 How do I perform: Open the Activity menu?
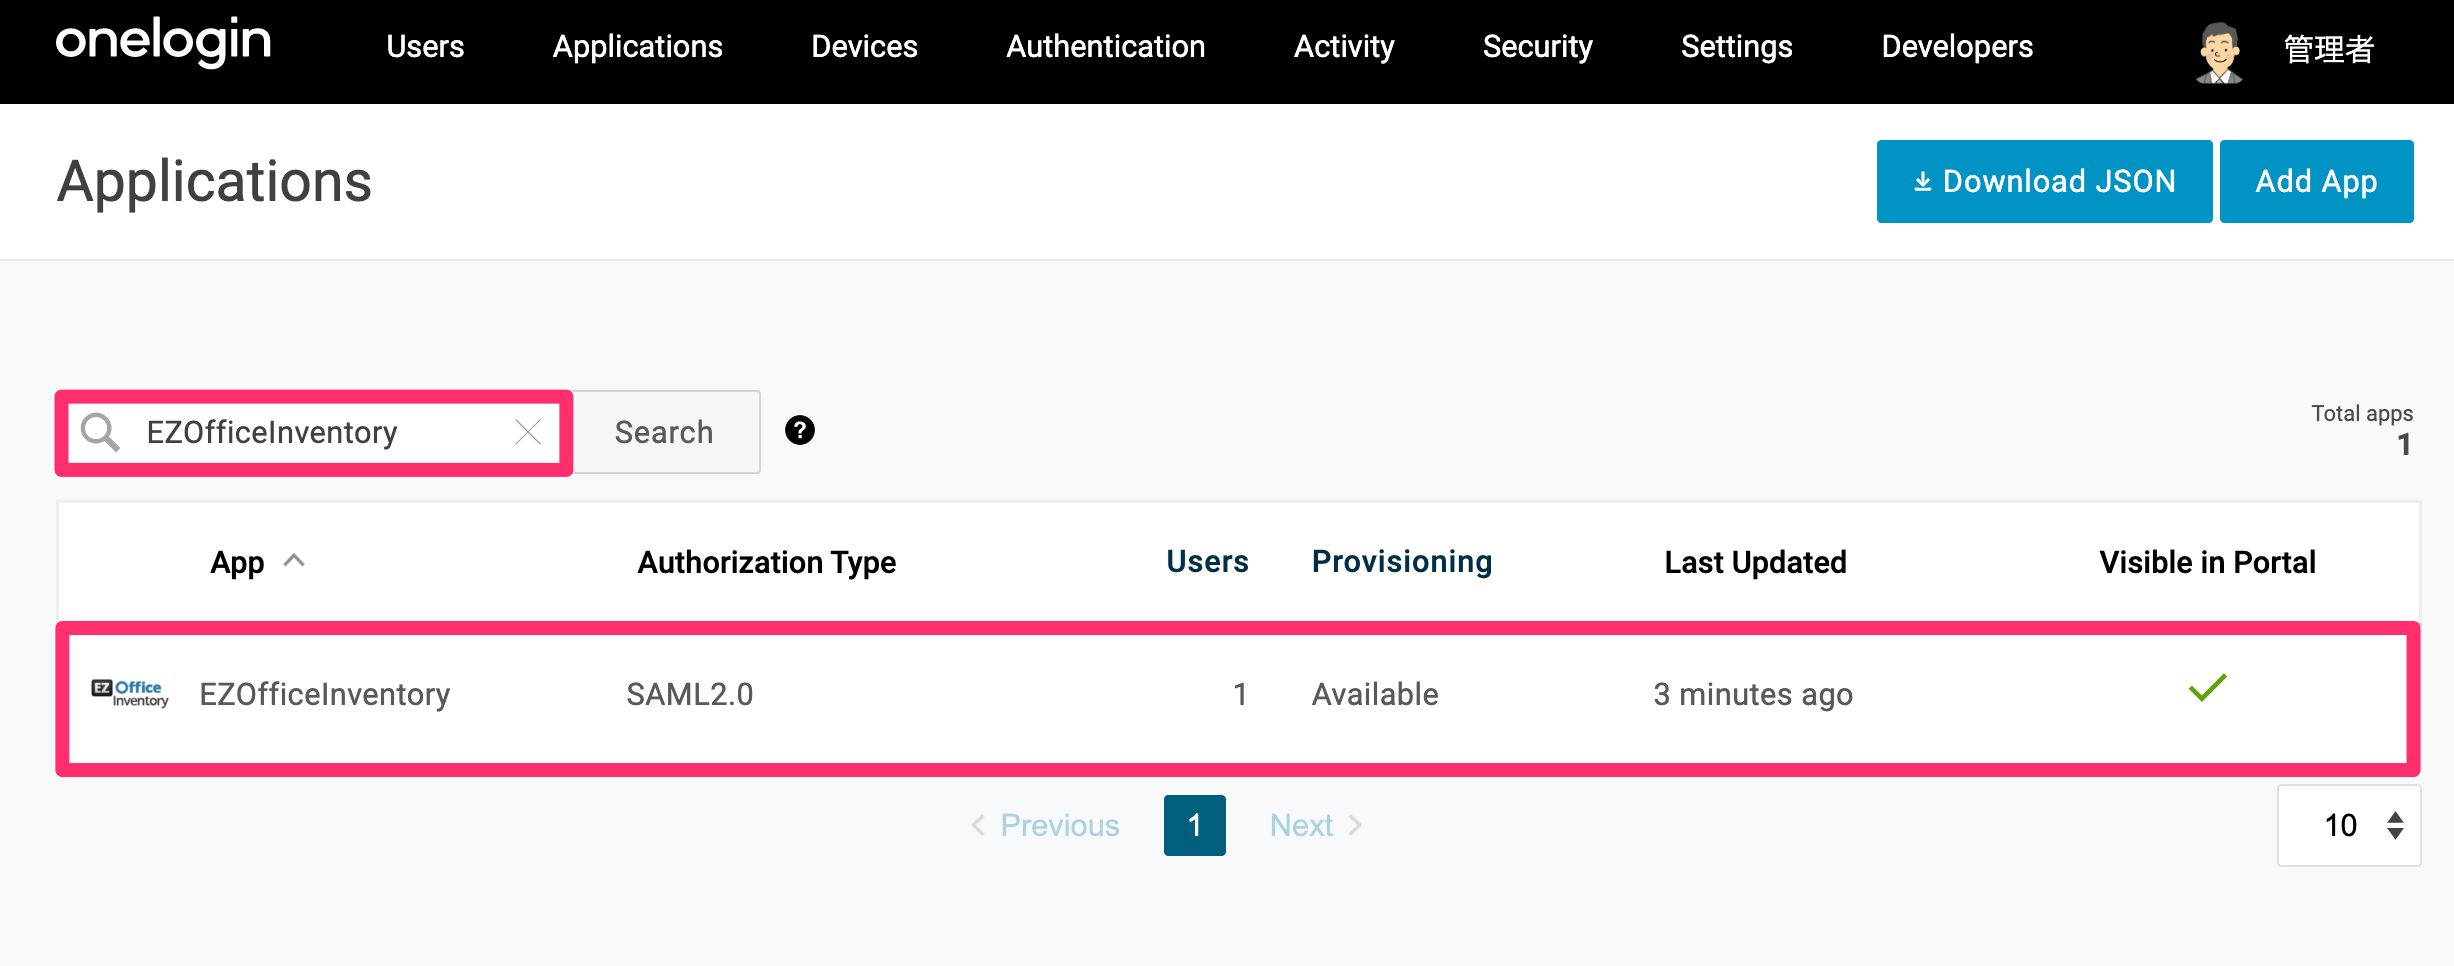1343,47
